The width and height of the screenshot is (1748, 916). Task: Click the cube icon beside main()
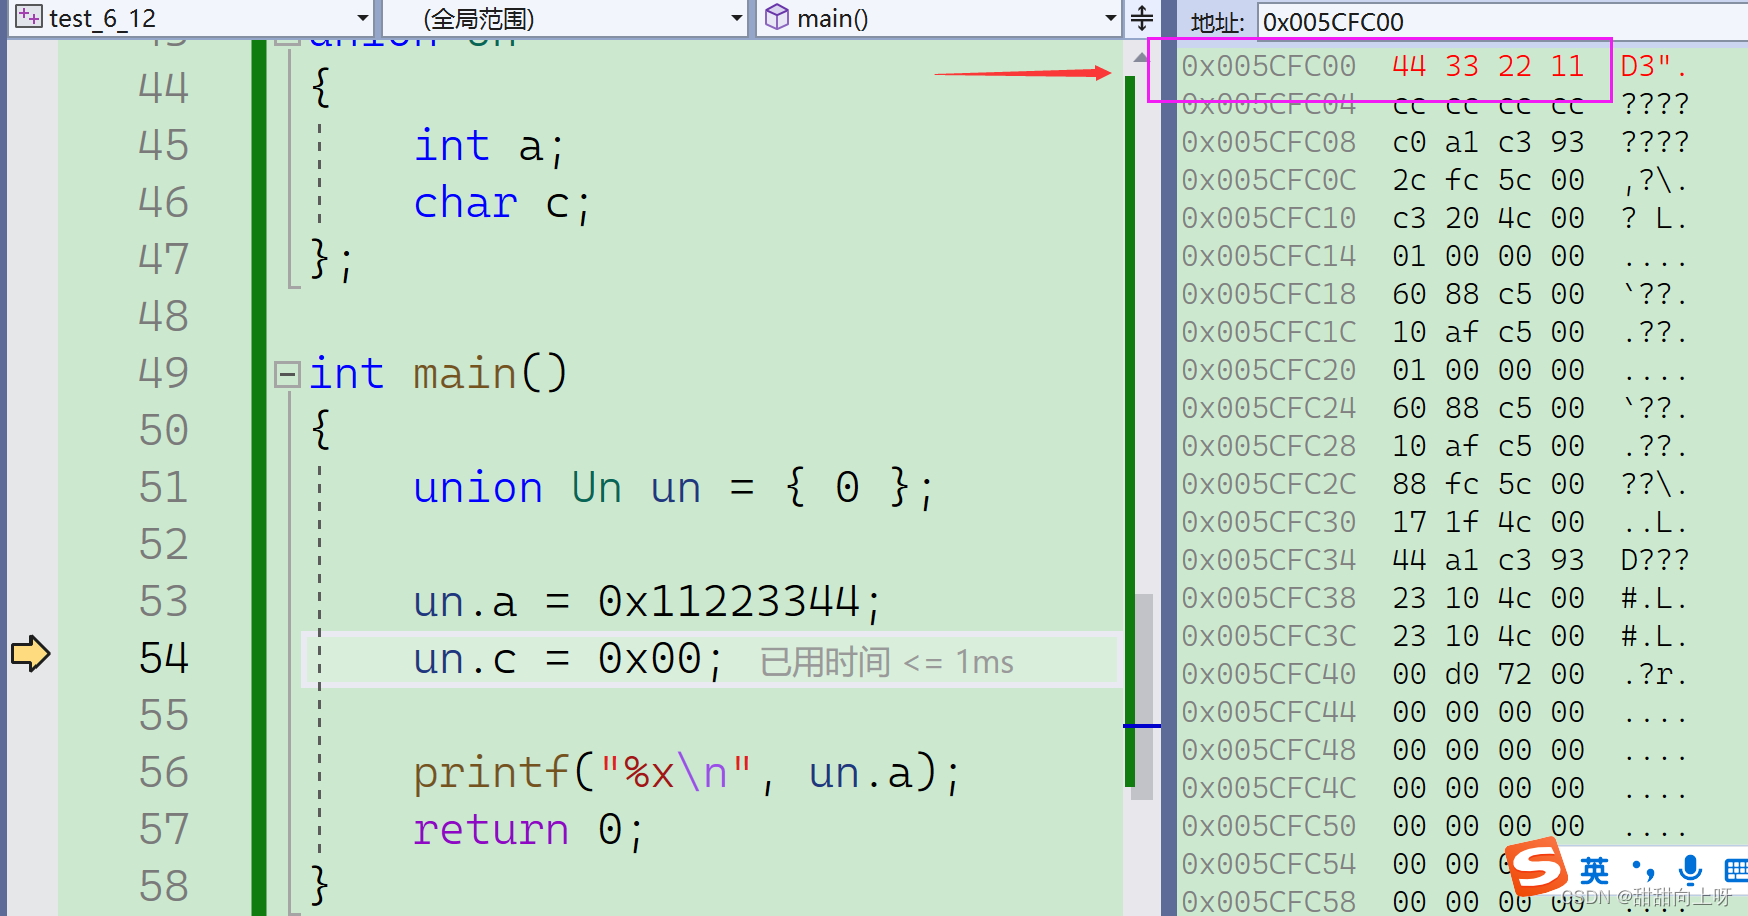pyautogui.click(x=776, y=17)
